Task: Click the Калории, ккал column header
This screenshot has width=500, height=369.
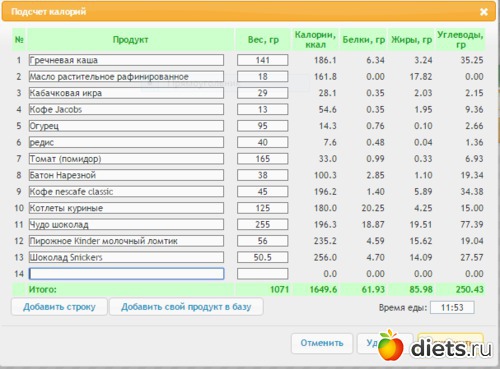Action: 315,40
